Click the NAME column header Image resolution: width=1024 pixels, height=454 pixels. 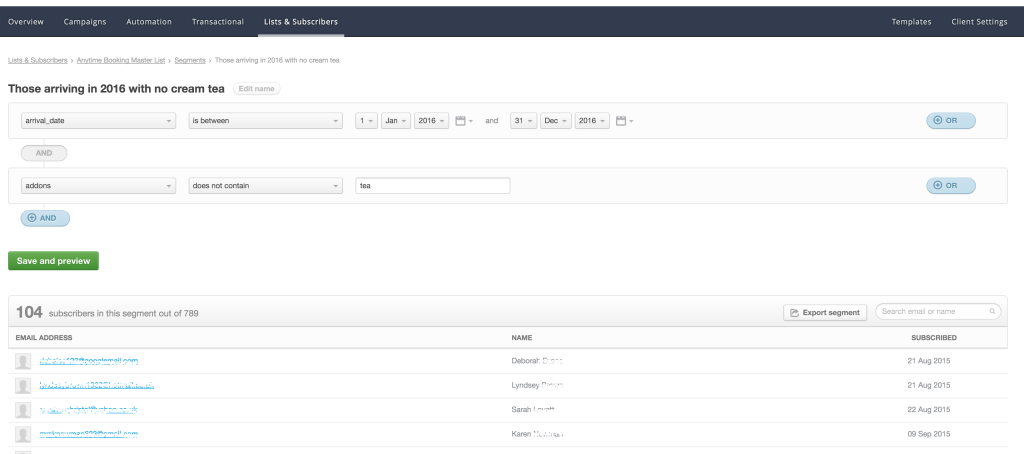522,338
